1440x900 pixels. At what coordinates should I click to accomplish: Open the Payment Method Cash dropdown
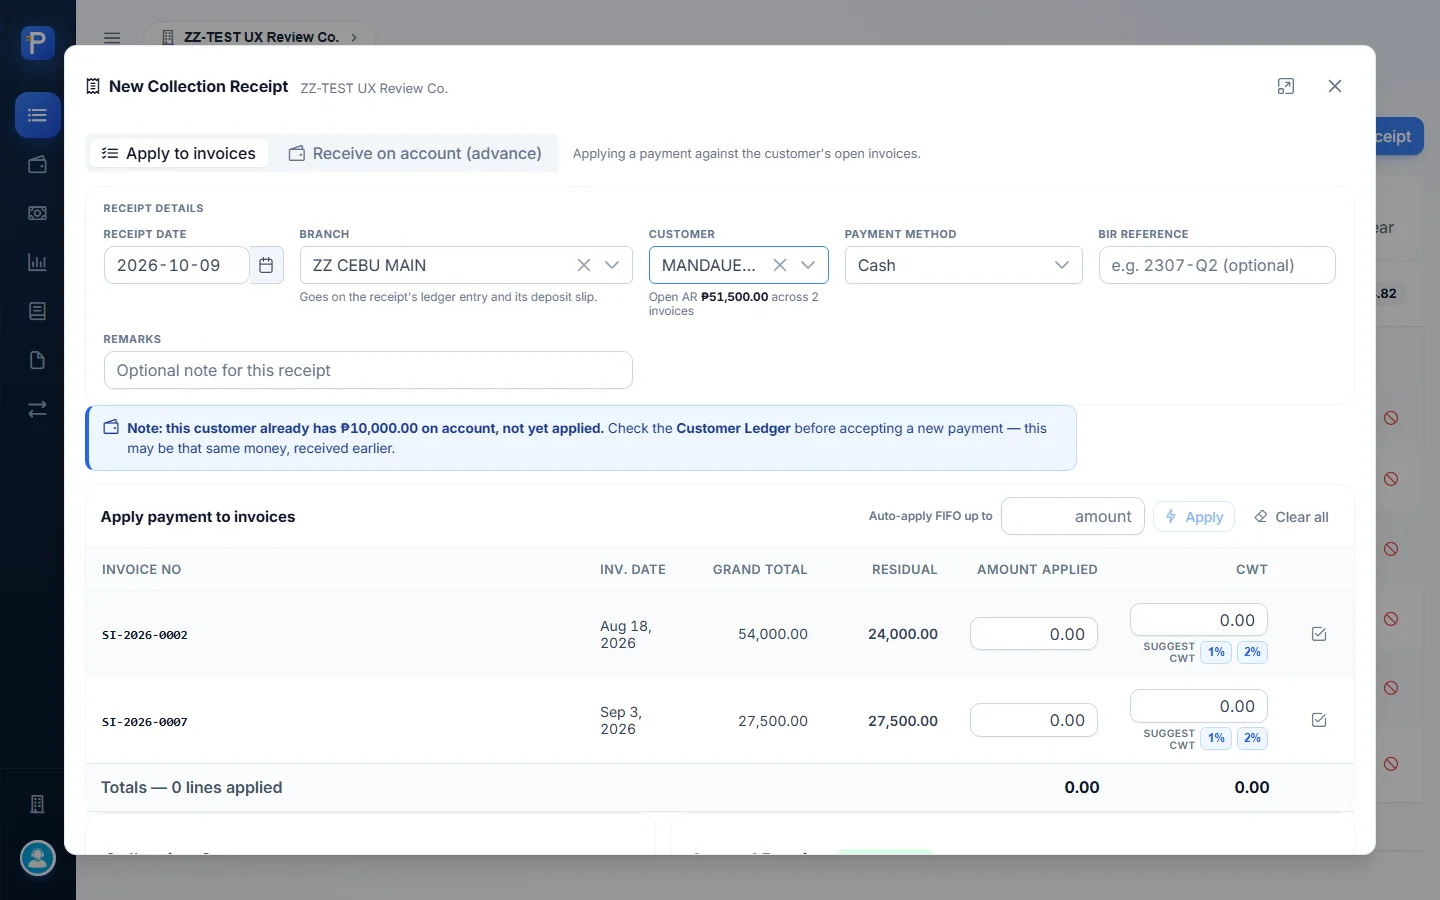[x=963, y=265]
